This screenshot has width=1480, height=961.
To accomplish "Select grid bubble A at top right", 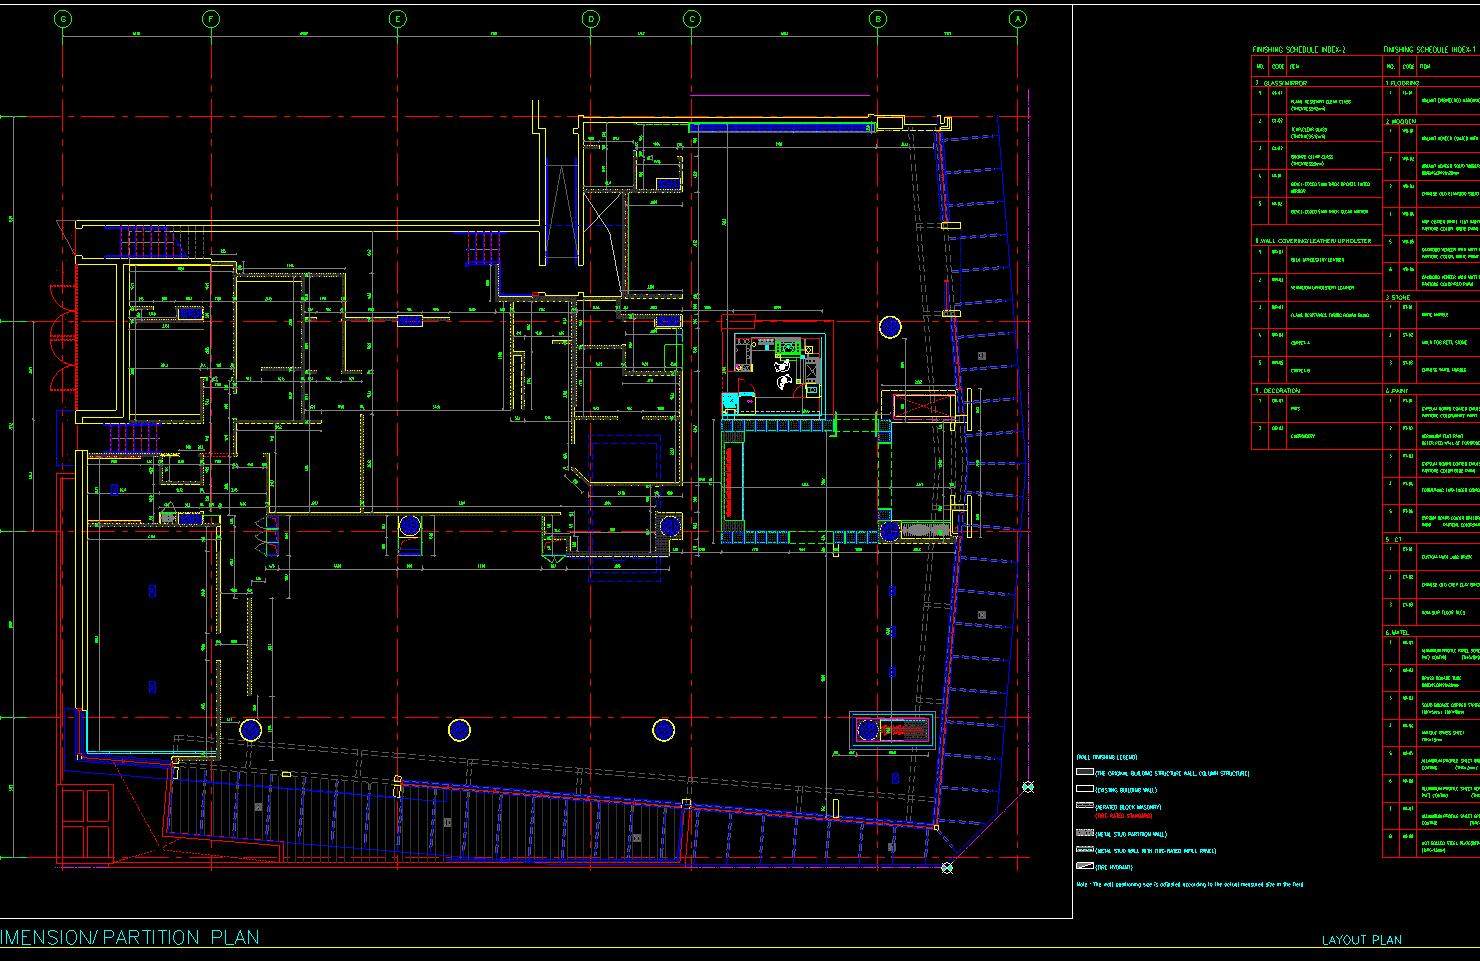I will [1018, 19].
